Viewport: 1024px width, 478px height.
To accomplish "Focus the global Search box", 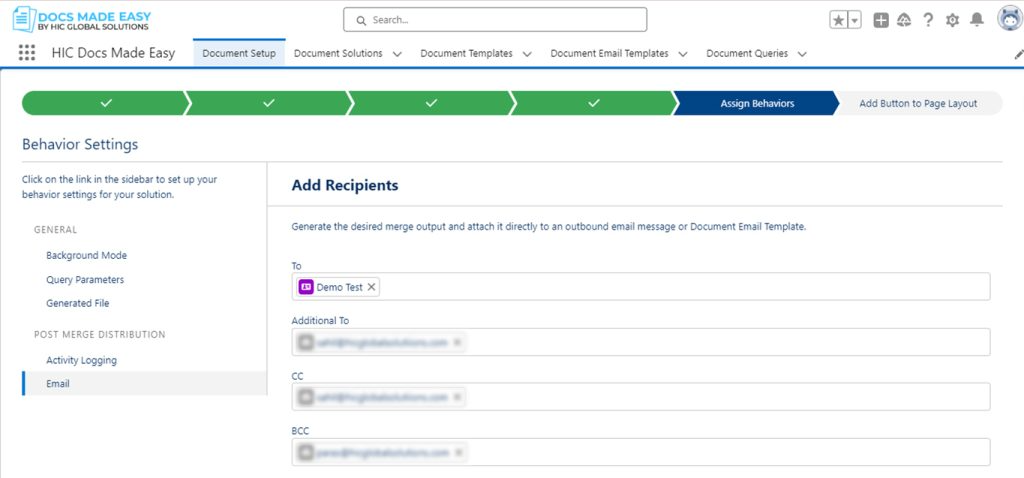I will [495, 20].
